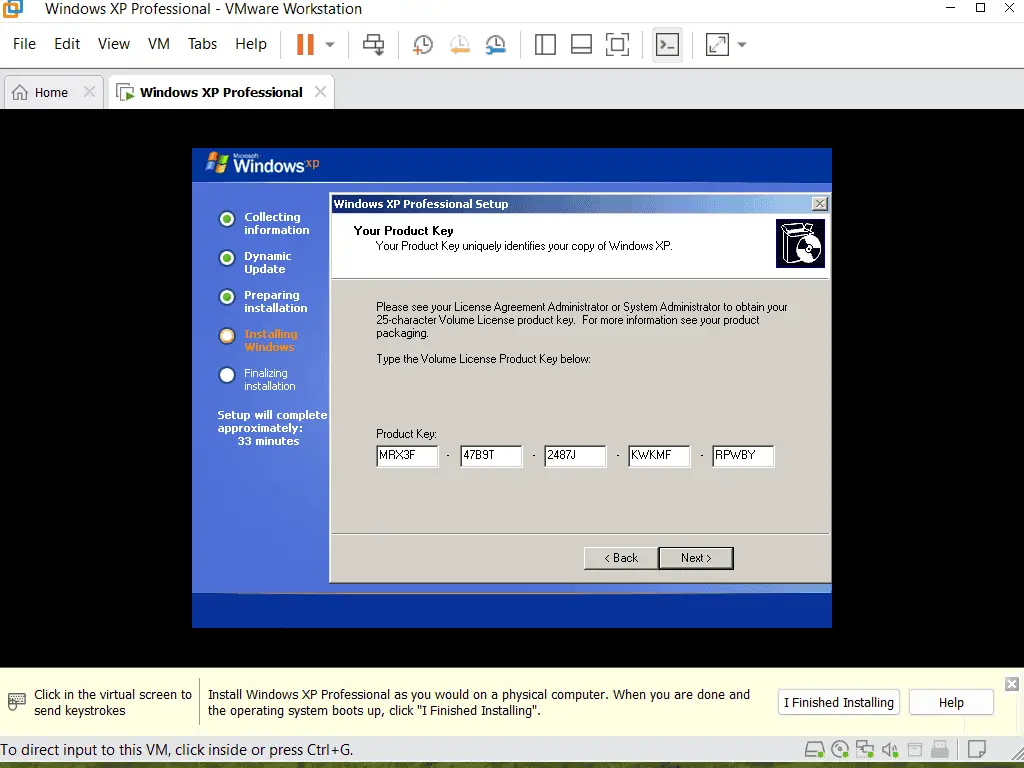Click the Send Ctrl+Alt+Del toolbar icon
1024x768 pixels.
tap(374, 44)
